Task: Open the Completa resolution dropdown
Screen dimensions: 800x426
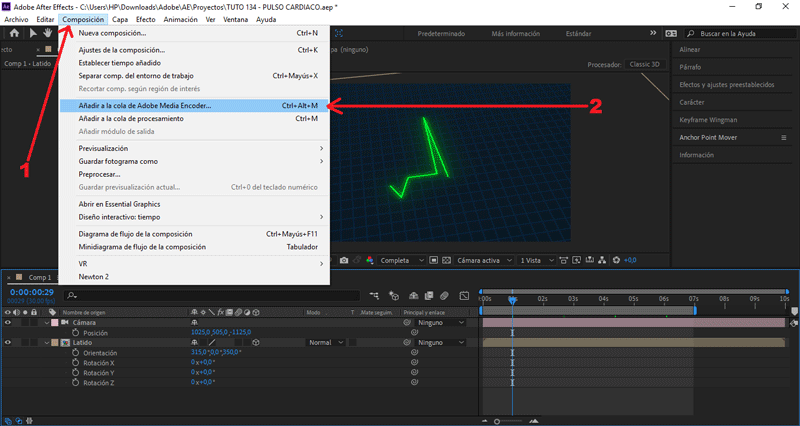Action: click(401, 260)
